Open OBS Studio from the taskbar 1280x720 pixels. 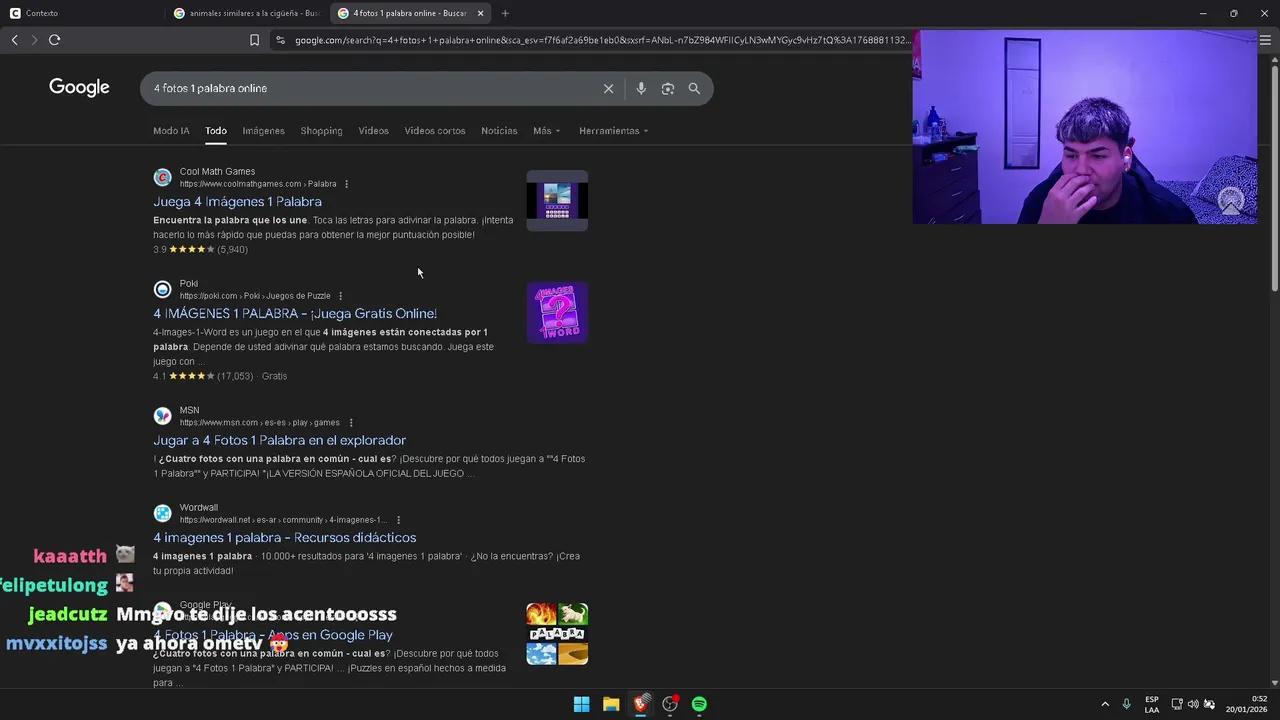click(x=670, y=704)
